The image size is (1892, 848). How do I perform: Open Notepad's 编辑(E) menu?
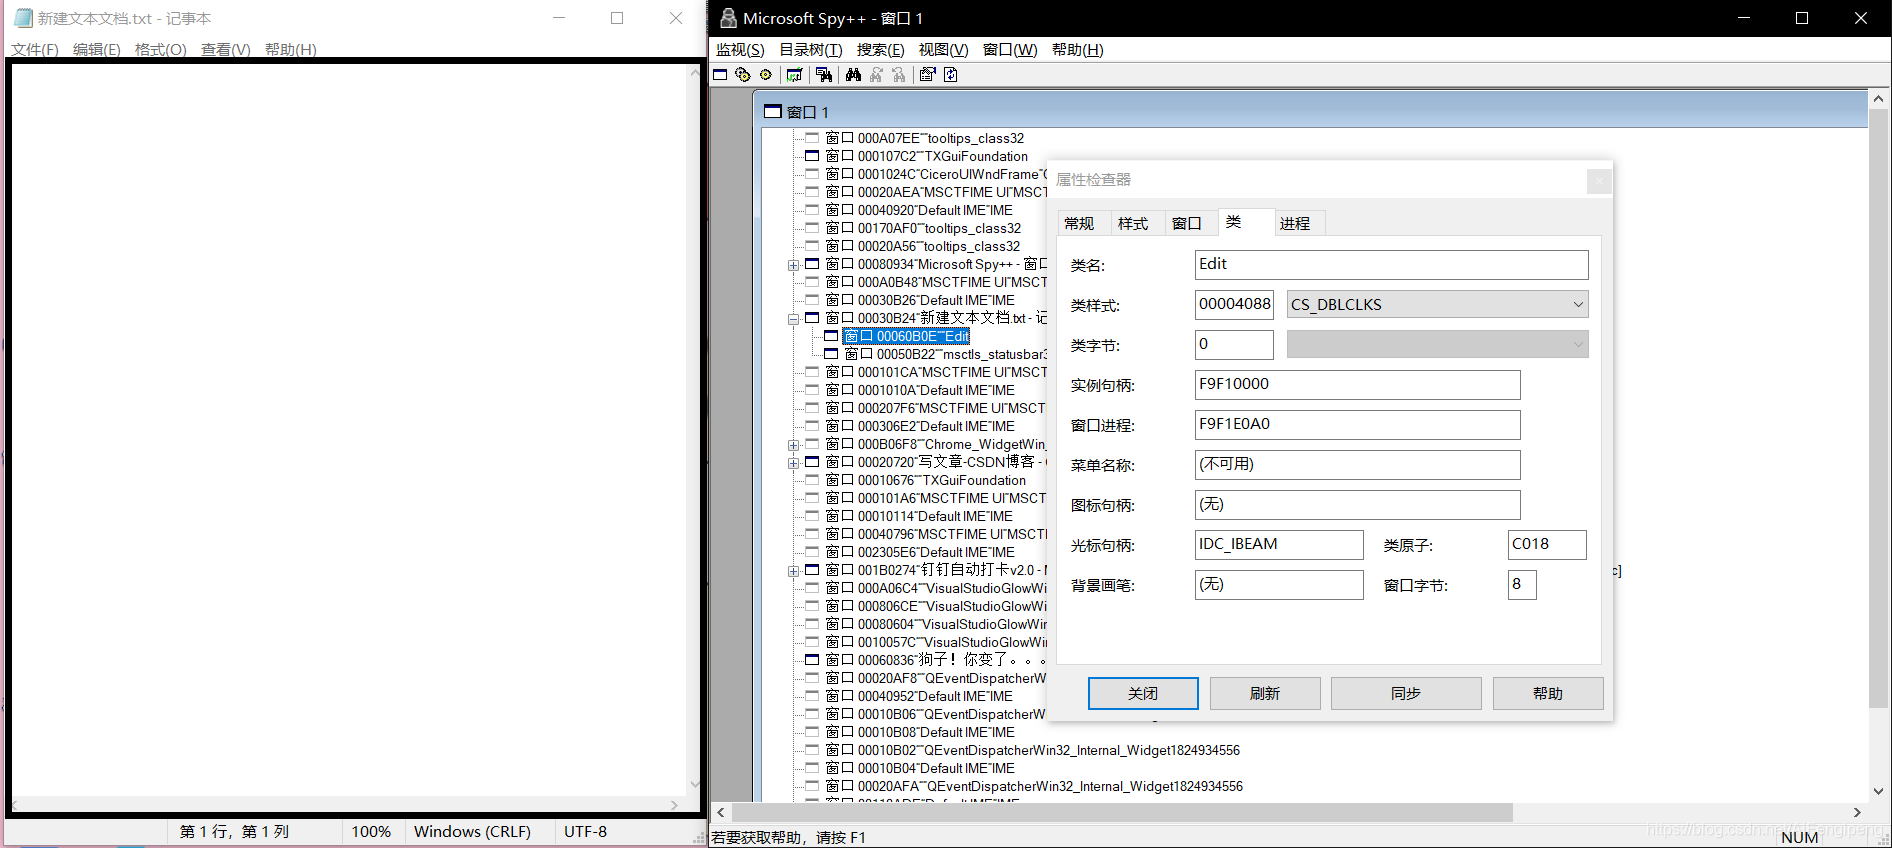tap(97, 50)
